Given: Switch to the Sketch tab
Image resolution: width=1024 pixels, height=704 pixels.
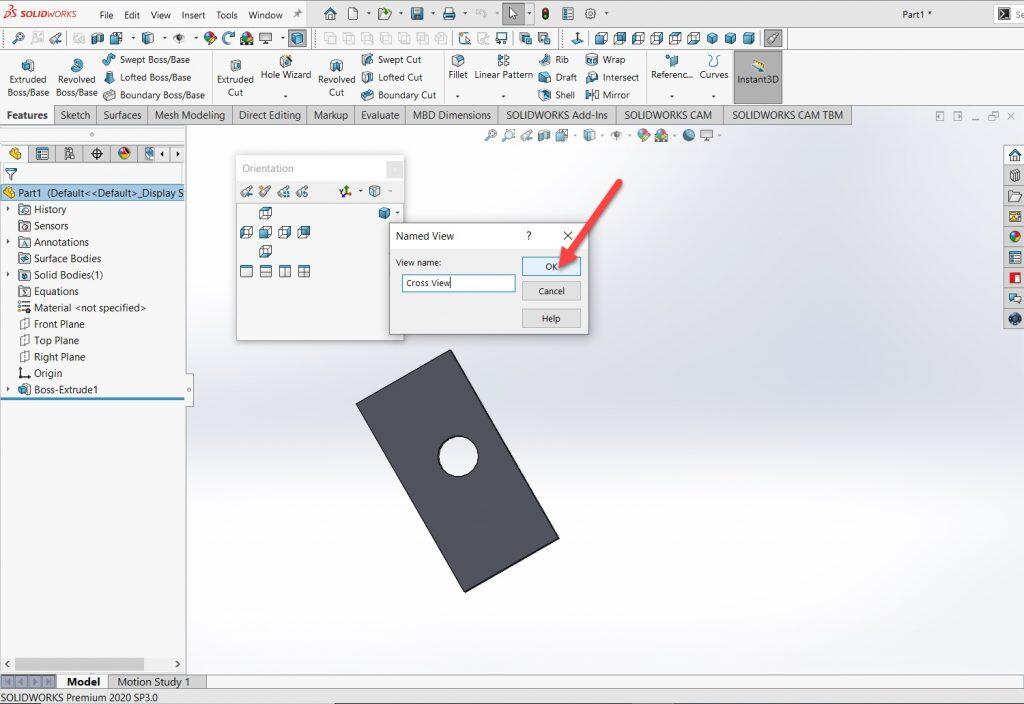Looking at the screenshot, I should pos(75,115).
